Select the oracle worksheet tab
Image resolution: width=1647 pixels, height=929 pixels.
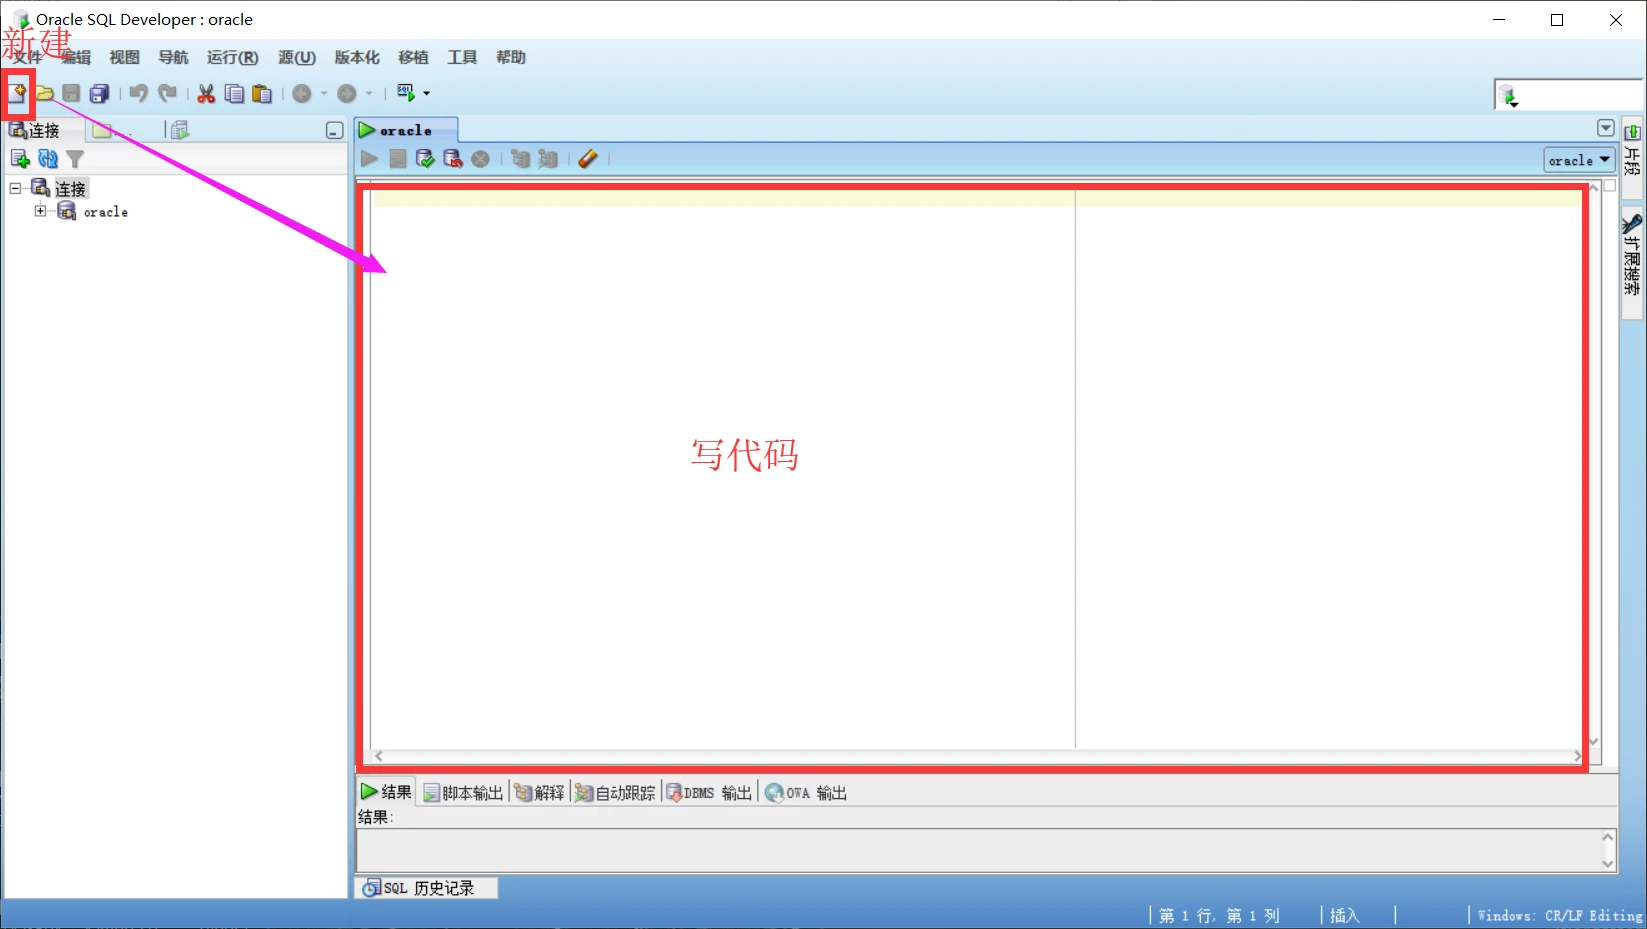pos(406,130)
